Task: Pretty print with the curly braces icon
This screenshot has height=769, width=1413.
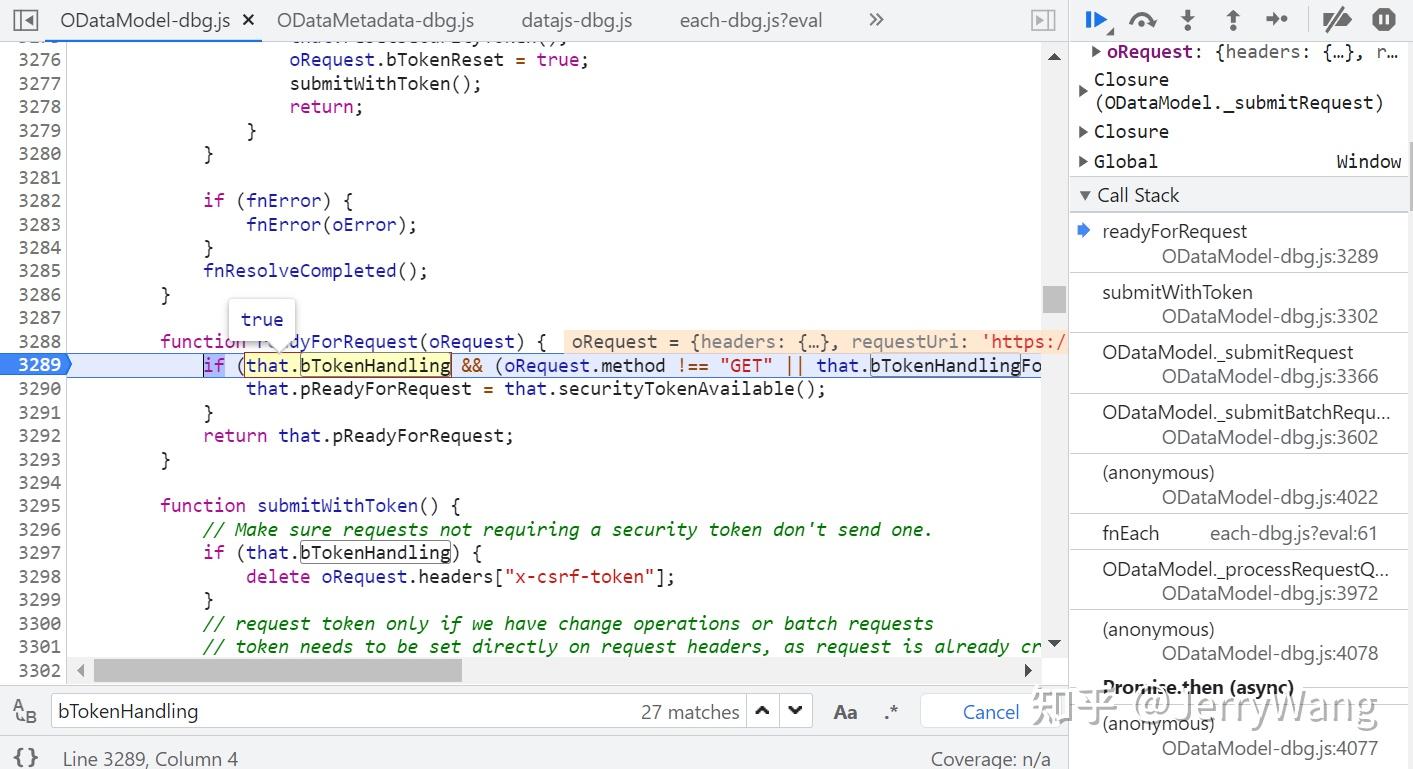Action: pyautogui.click(x=26, y=758)
